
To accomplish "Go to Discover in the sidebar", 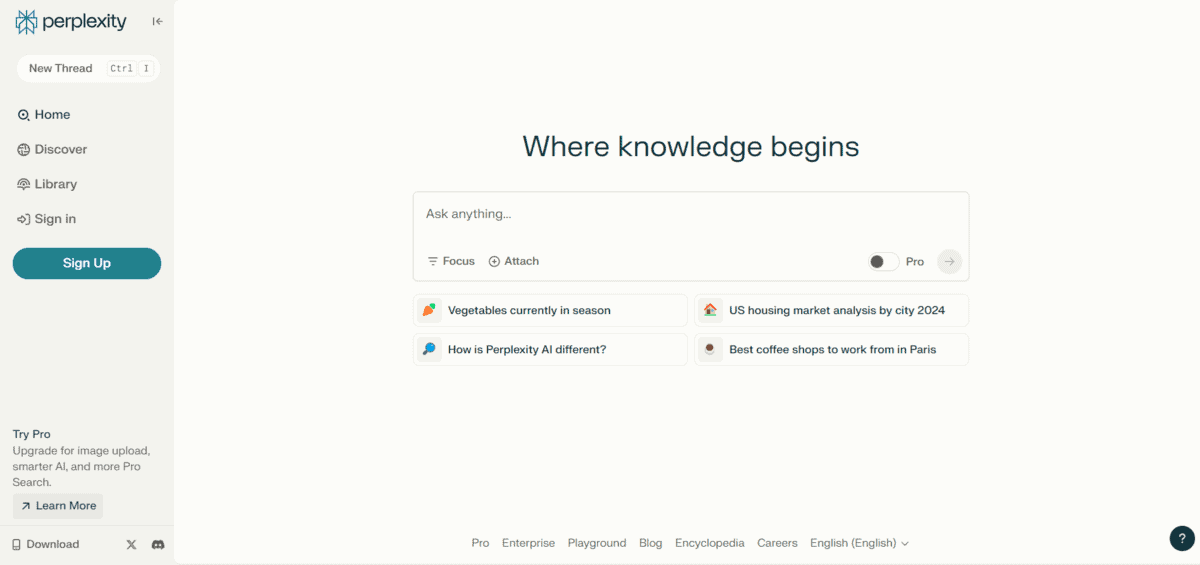I will (x=60, y=149).
